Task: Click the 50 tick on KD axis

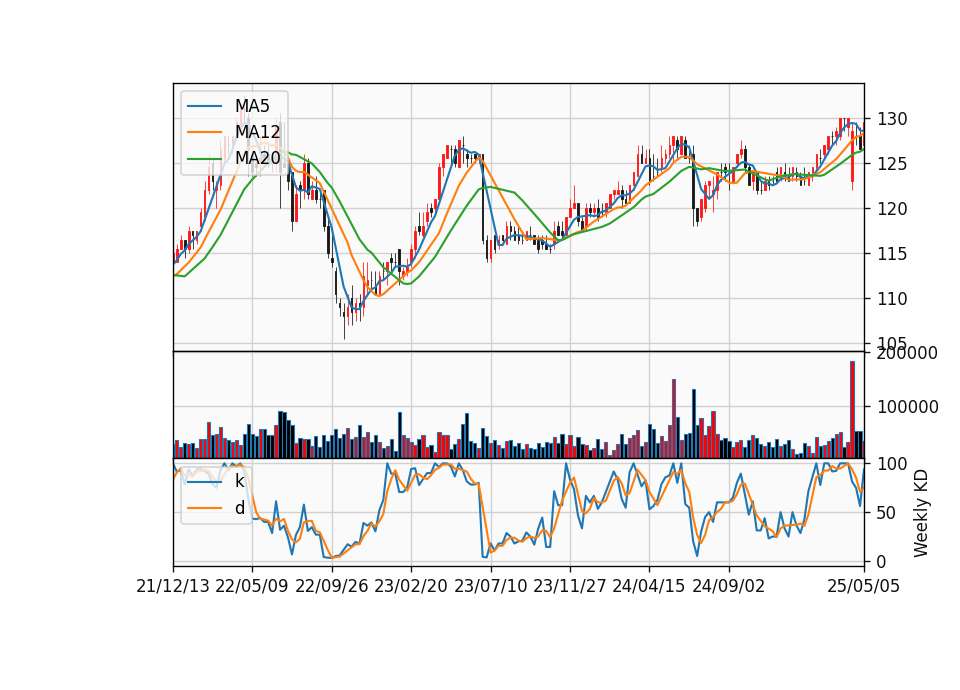Action: [x=887, y=513]
